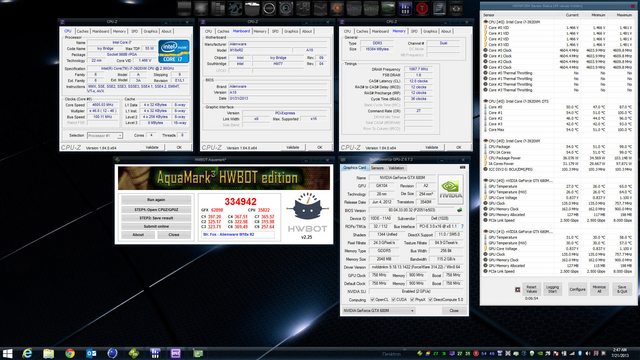Click the rightmost green taskbar application icon
Image resolution: width=640 pixels, height=360 pixels.
(x=198, y=353)
